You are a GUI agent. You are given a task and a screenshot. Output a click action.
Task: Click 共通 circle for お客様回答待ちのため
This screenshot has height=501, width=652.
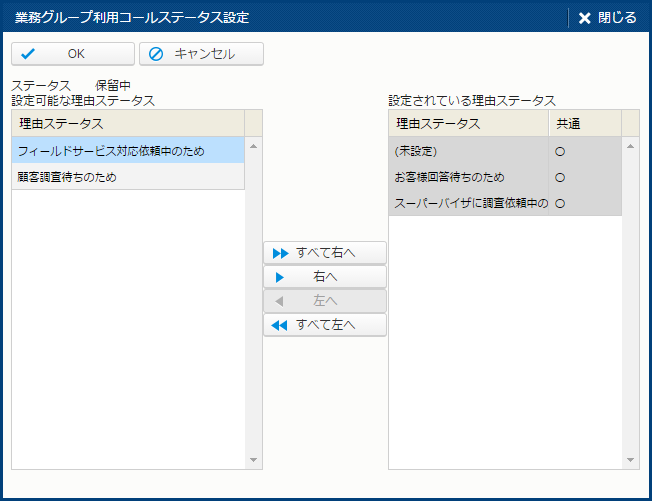tap(560, 177)
